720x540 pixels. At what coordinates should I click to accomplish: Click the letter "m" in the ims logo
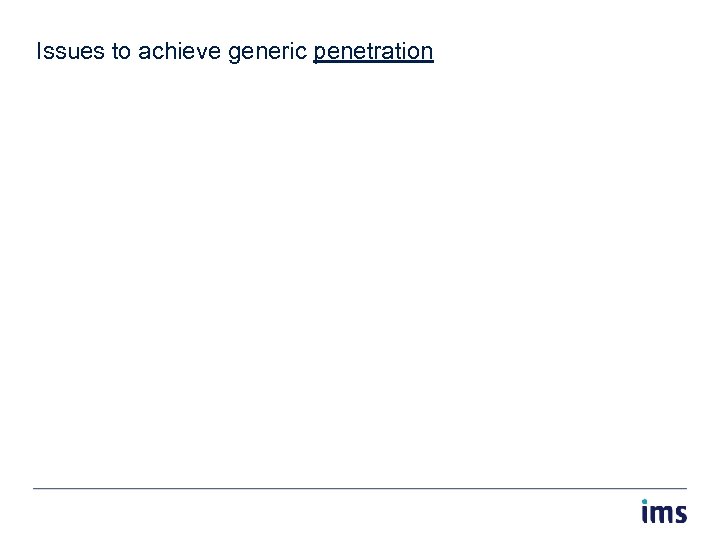(662, 515)
